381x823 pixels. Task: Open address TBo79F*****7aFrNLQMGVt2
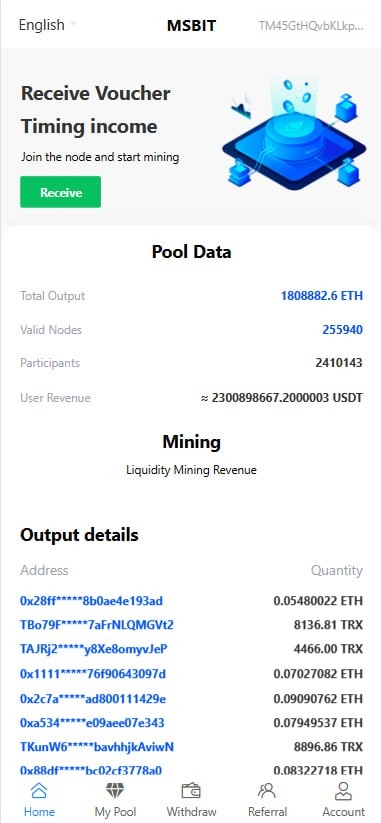coord(97,625)
